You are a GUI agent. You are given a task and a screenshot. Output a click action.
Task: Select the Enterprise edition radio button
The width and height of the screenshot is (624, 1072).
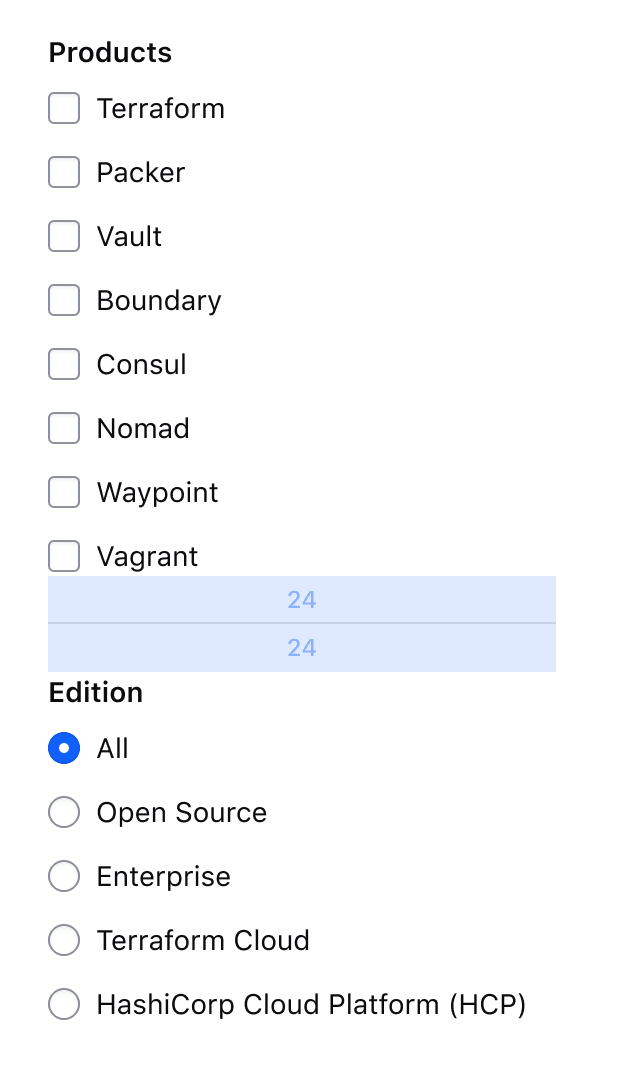tap(63, 876)
